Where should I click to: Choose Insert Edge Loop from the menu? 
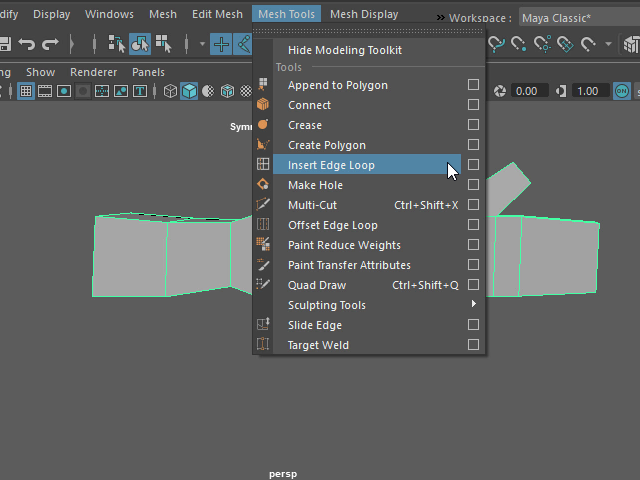(331, 165)
